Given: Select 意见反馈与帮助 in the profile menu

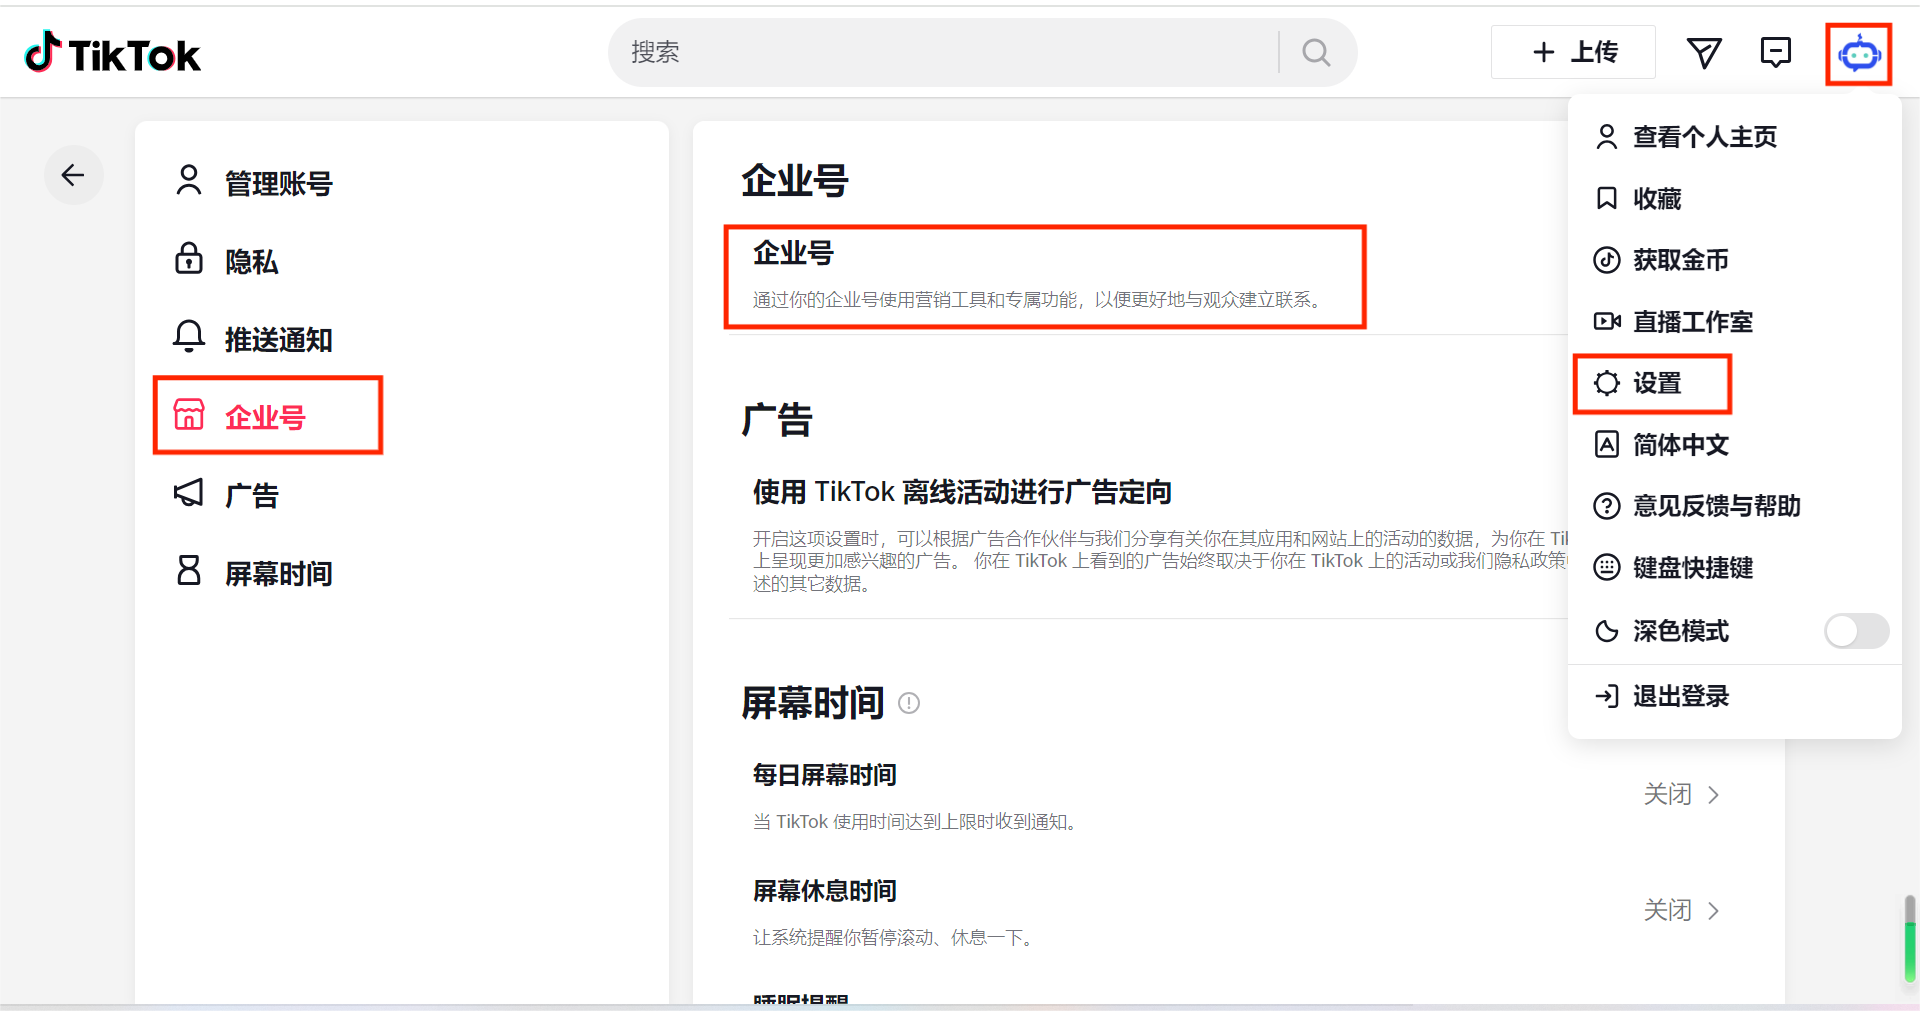Looking at the screenshot, I should click(1734, 506).
